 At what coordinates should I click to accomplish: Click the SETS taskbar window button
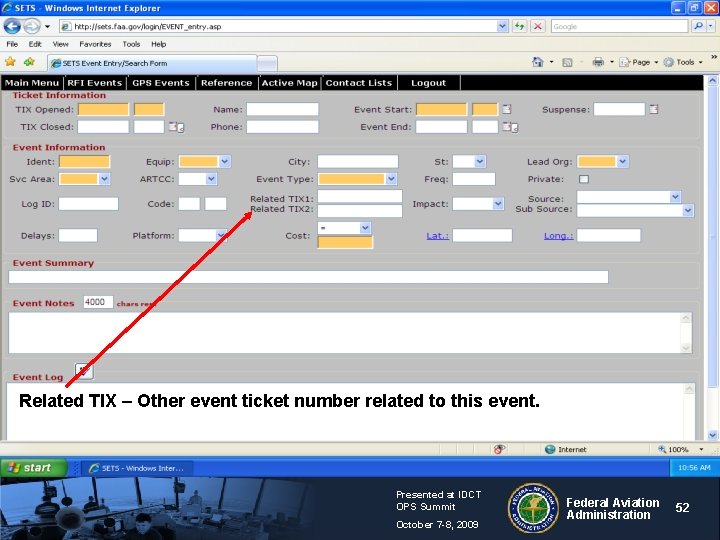tap(137, 468)
